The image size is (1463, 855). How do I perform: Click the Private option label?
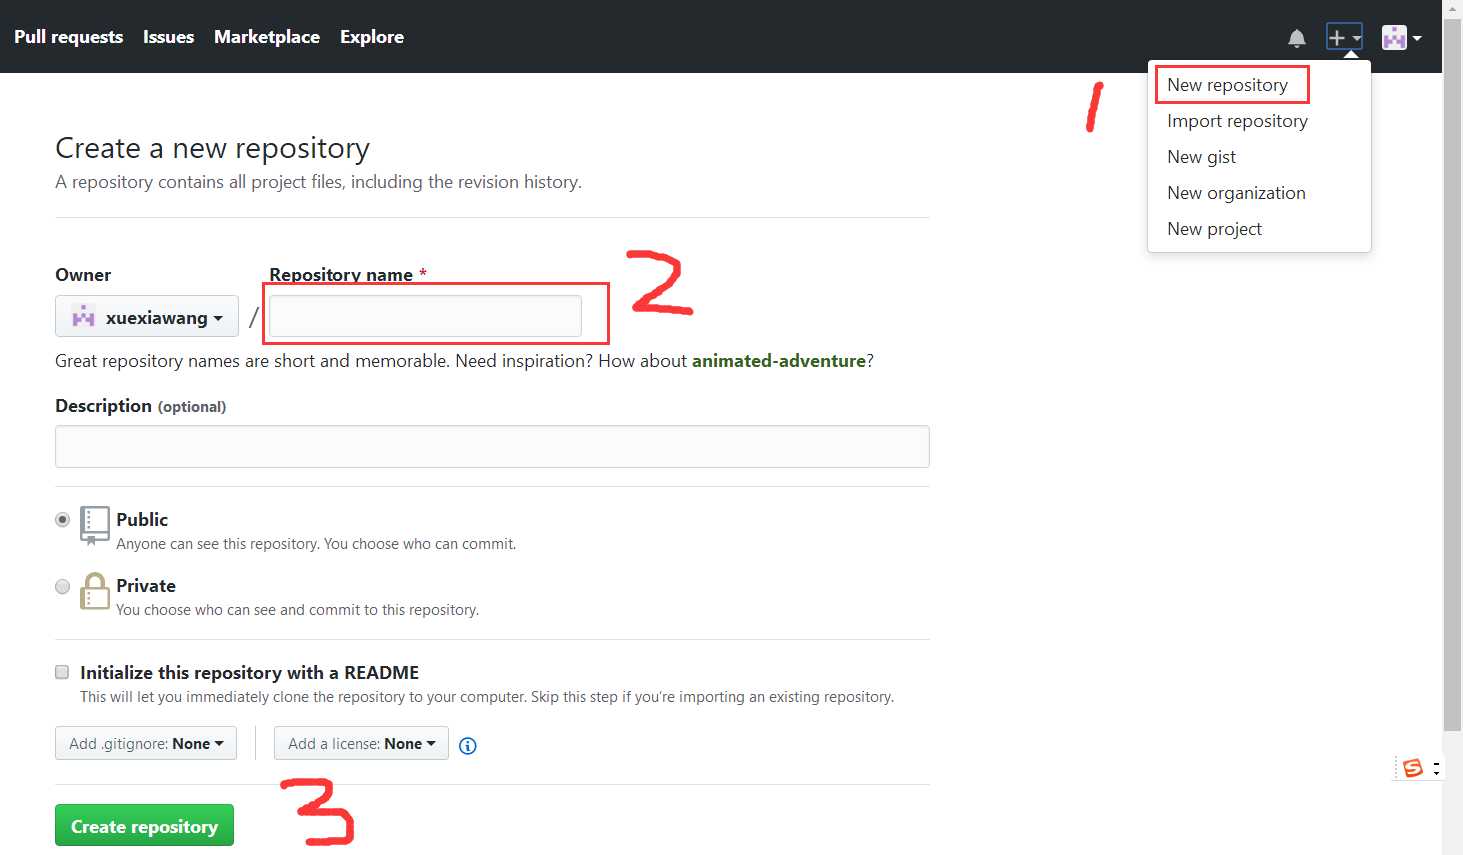146,585
